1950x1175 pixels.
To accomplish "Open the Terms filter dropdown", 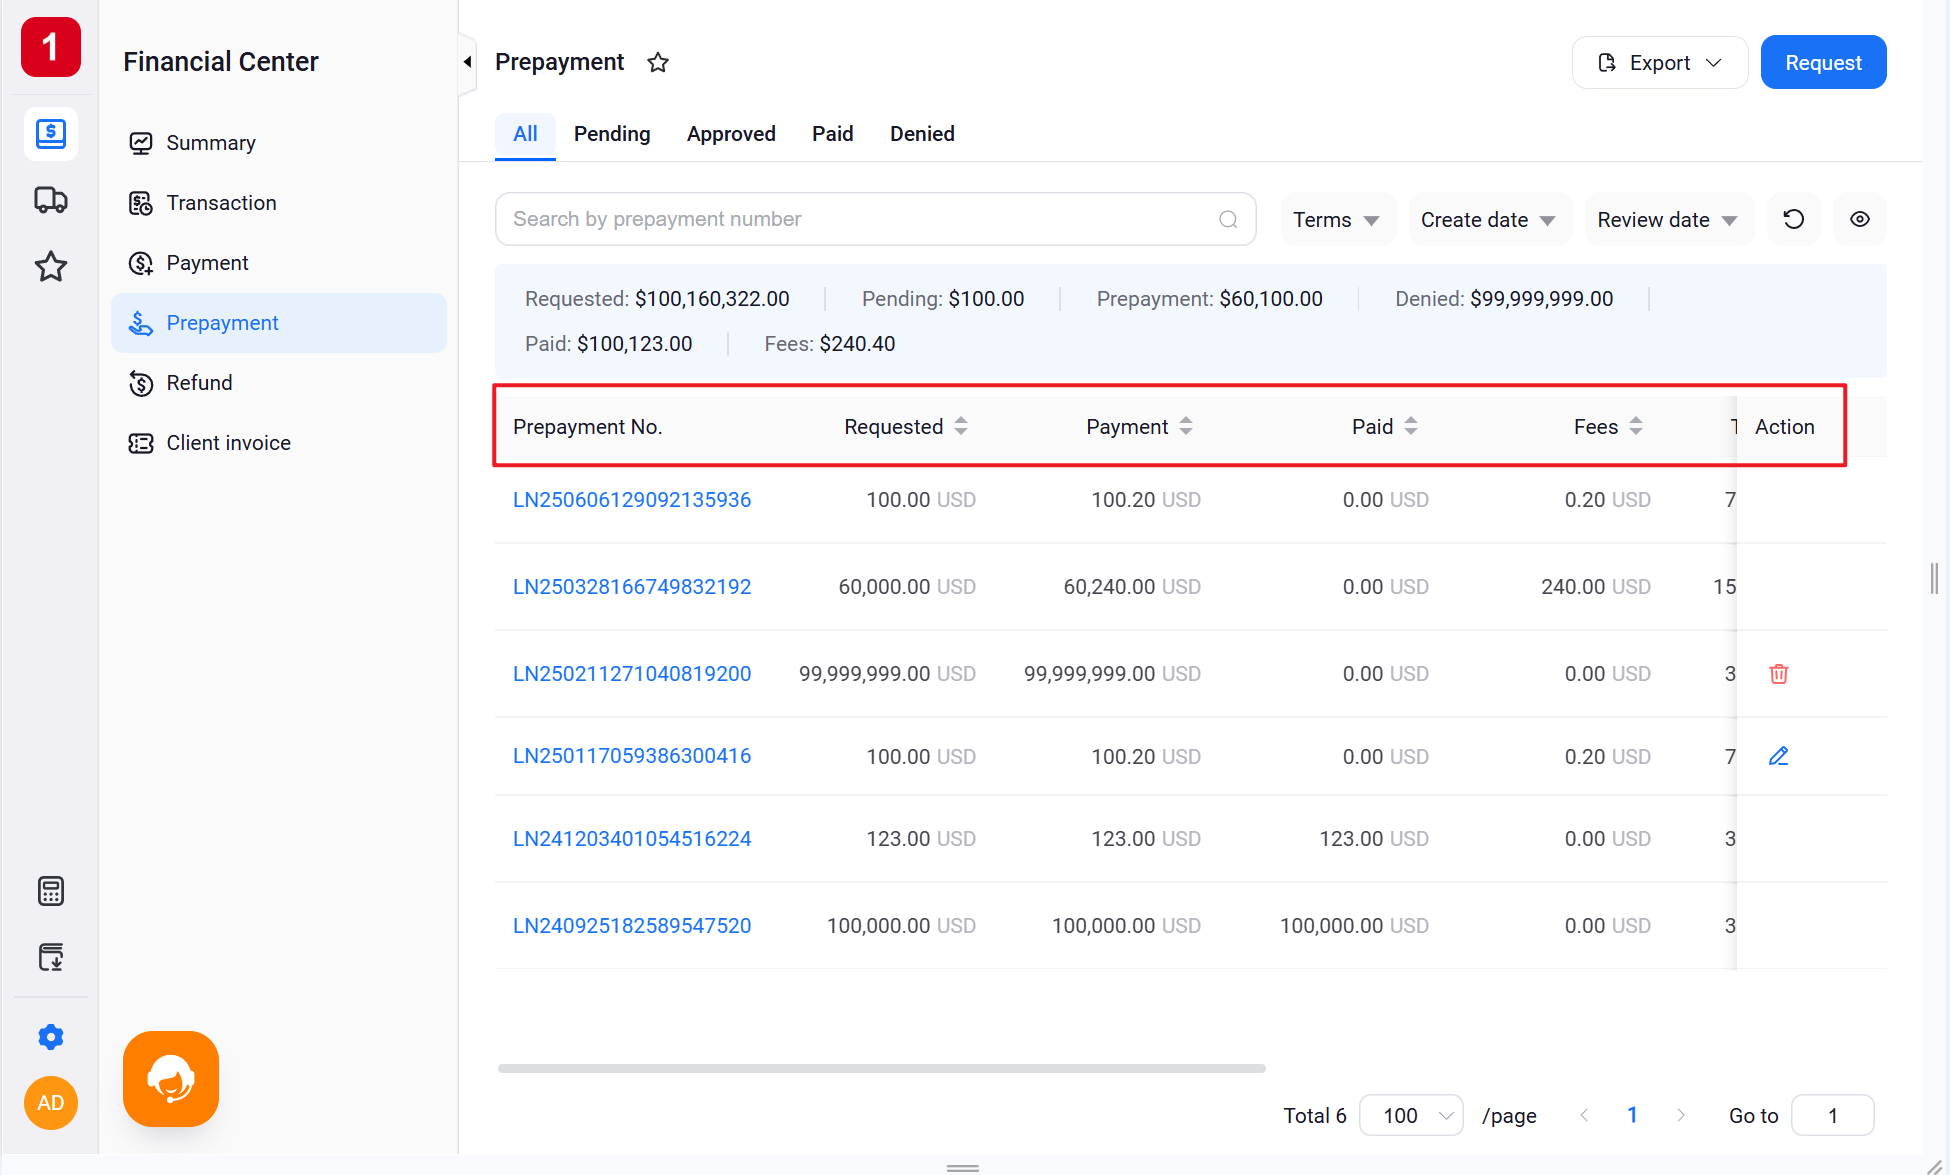I will [x=1337, y=220].
